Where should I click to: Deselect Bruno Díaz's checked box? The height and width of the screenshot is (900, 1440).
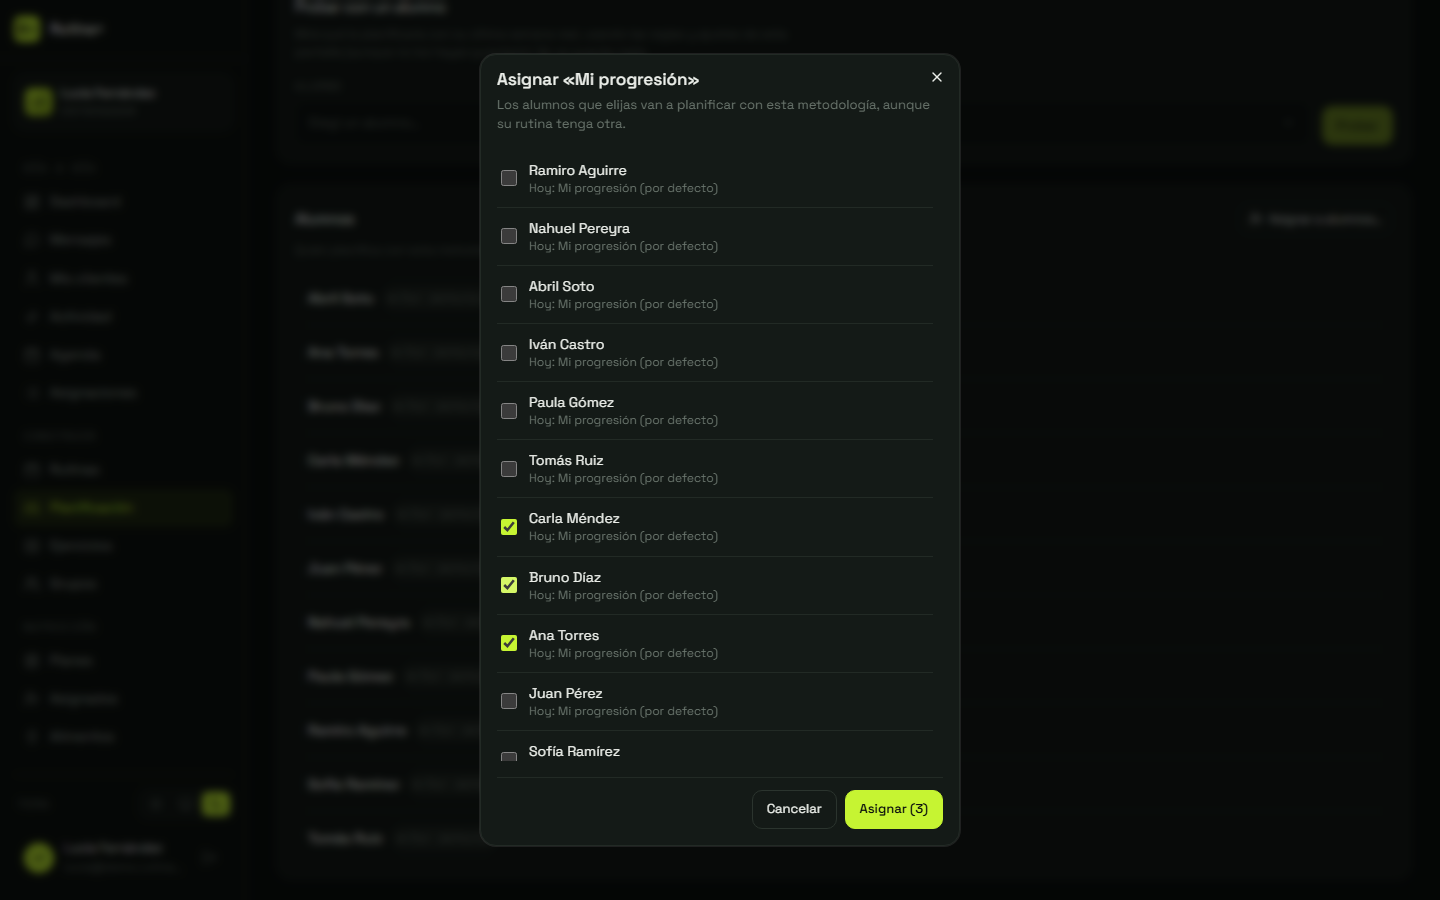point(509,585)
